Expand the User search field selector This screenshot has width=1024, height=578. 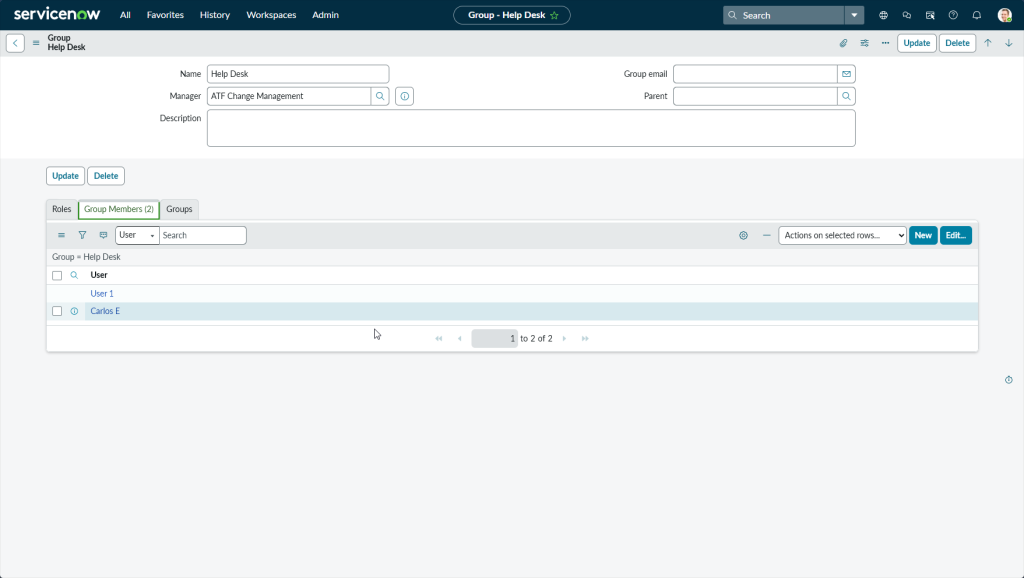pyautogui.click(x=137, y=235)
